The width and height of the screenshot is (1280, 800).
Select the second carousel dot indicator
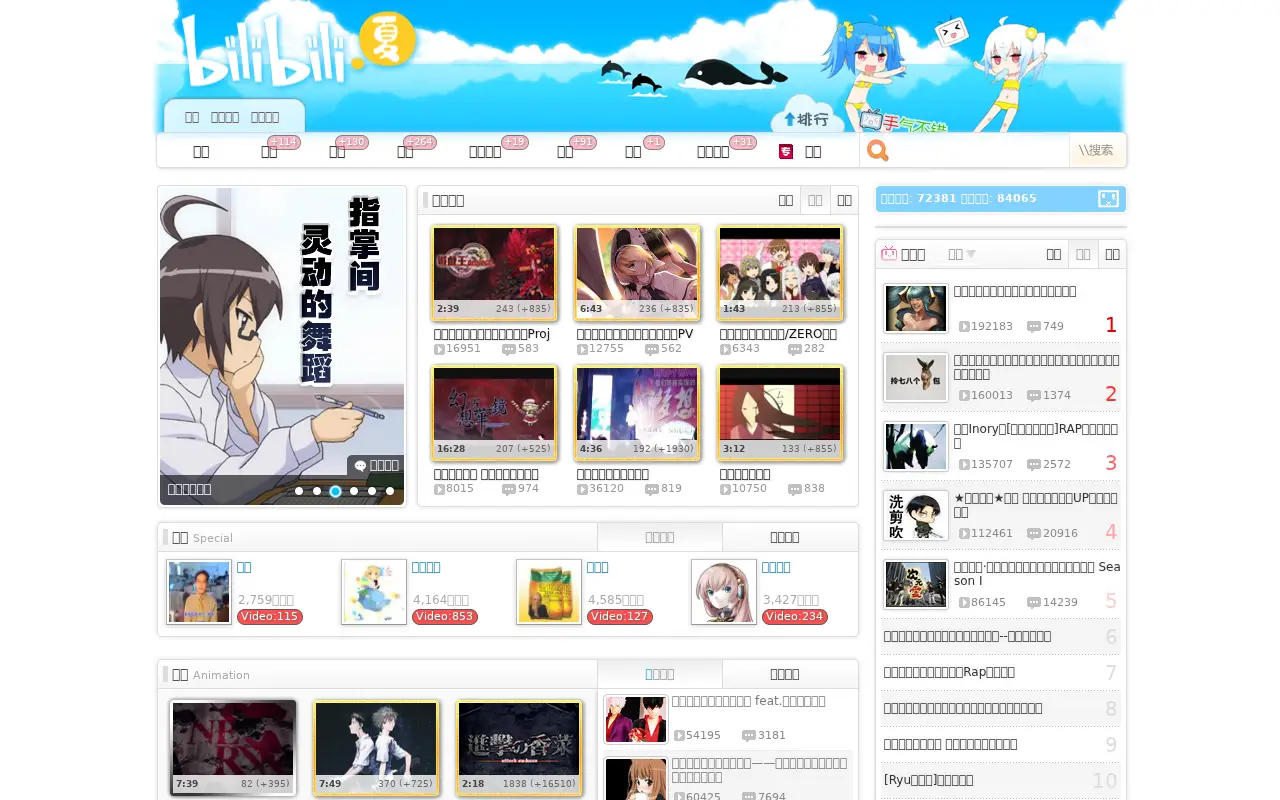point(317,491)
